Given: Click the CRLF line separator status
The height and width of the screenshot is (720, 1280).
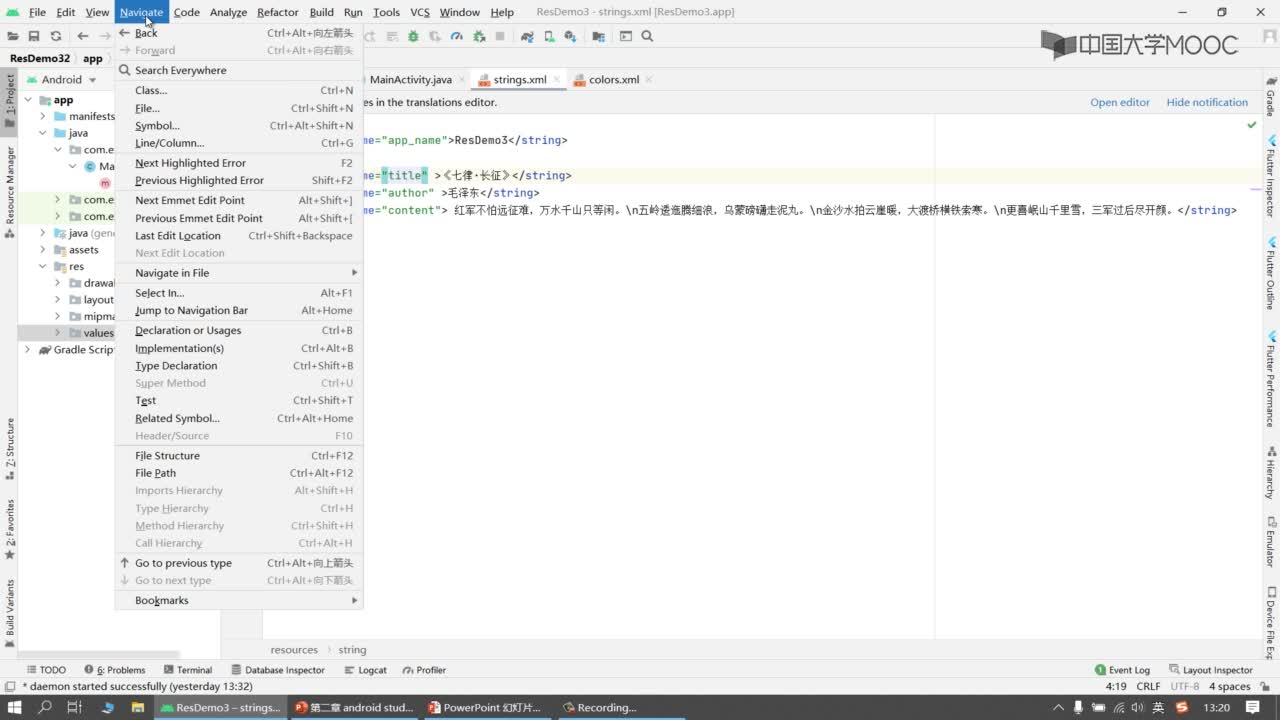Looking at the screenshot, I should click(1148, 686).
